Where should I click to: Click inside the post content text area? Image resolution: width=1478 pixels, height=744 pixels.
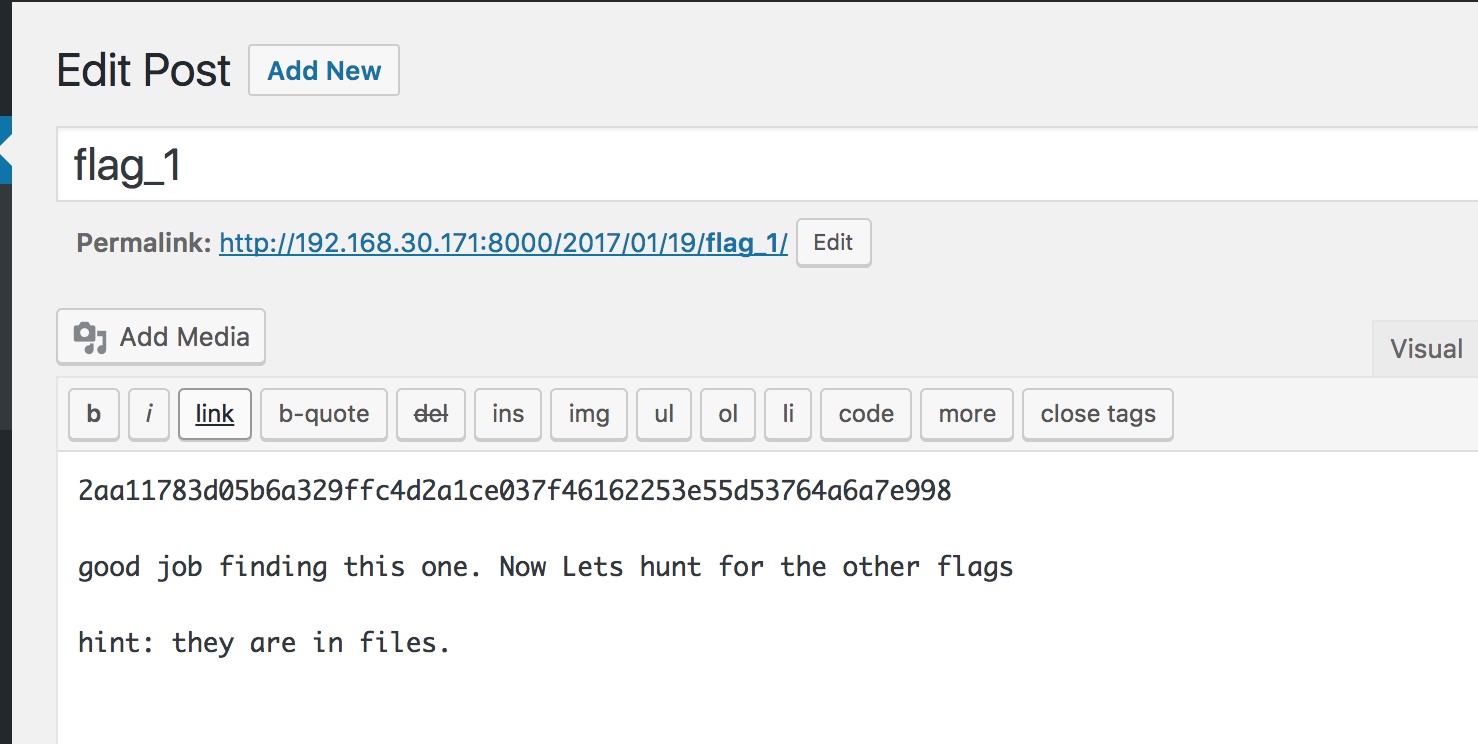coord(767,598)
